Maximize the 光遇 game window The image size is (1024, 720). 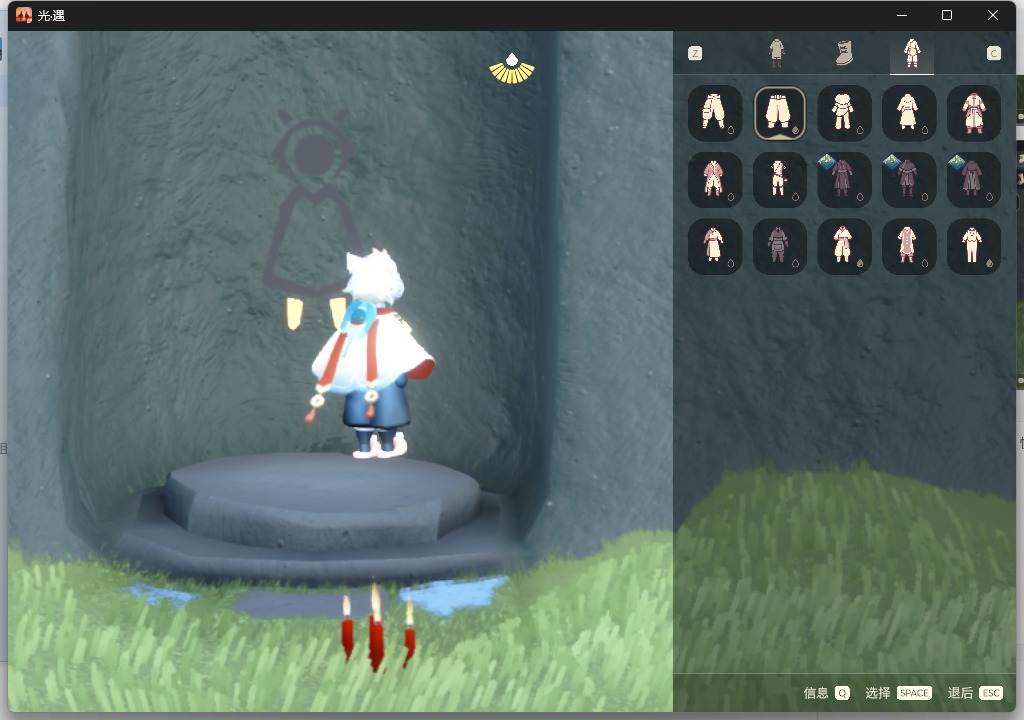click(x=947, y=15)
